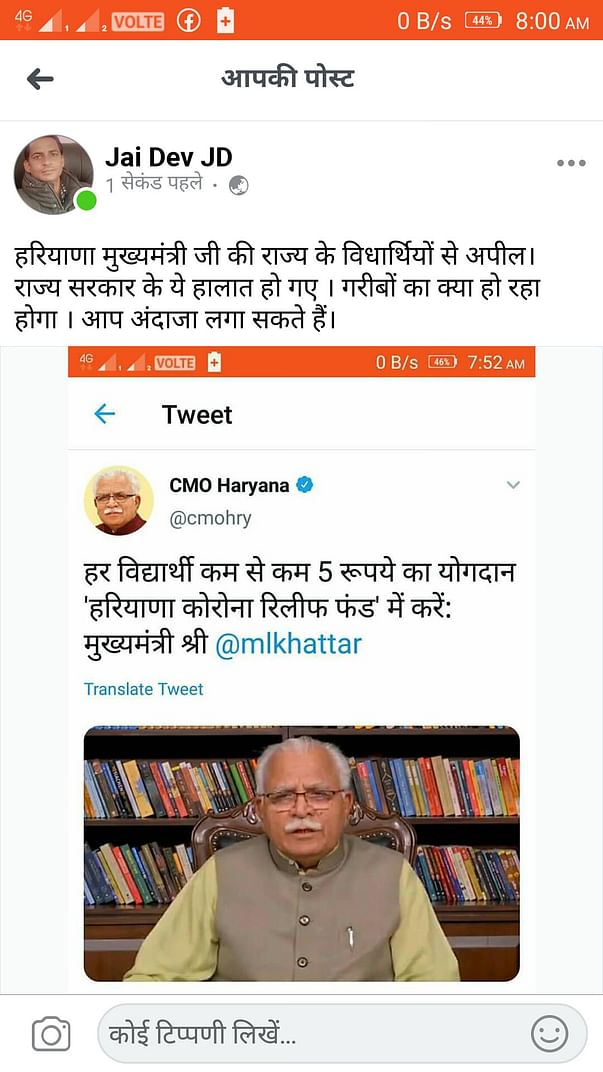Click the @mlkhattar mention link
This screenshot has width=603, height=1072.
pos(289,644)
